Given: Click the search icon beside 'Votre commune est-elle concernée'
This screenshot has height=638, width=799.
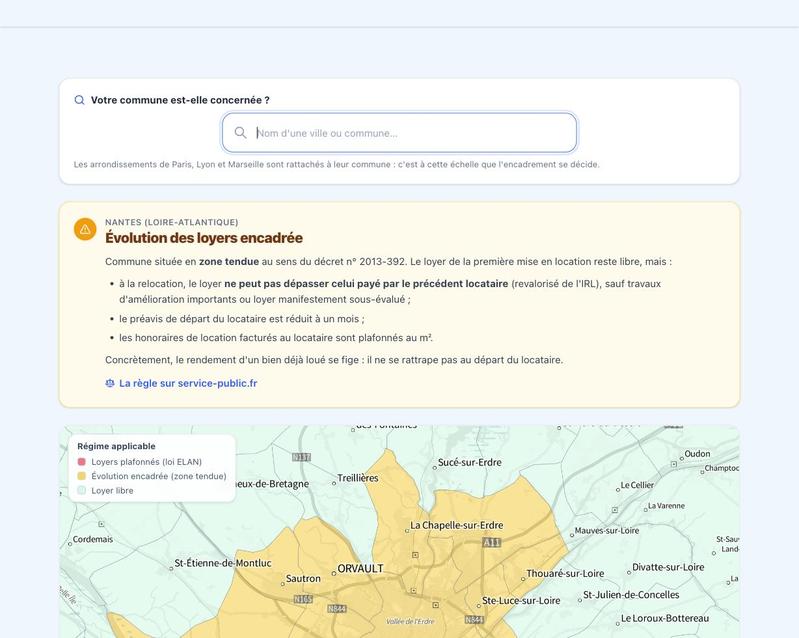Looking at the screenshot, I should pos(79,100).
